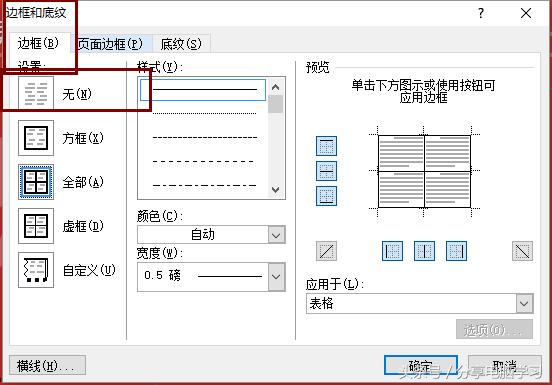
Task: Open the 底纹(S) shading tab
Action: (181, 44)
